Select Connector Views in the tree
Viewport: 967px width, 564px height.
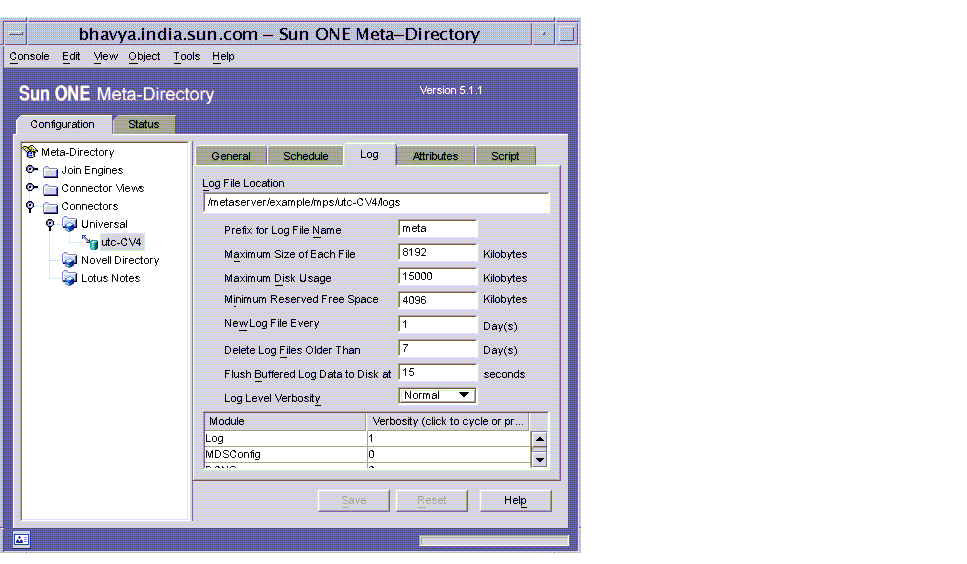[x=103, y=188]
